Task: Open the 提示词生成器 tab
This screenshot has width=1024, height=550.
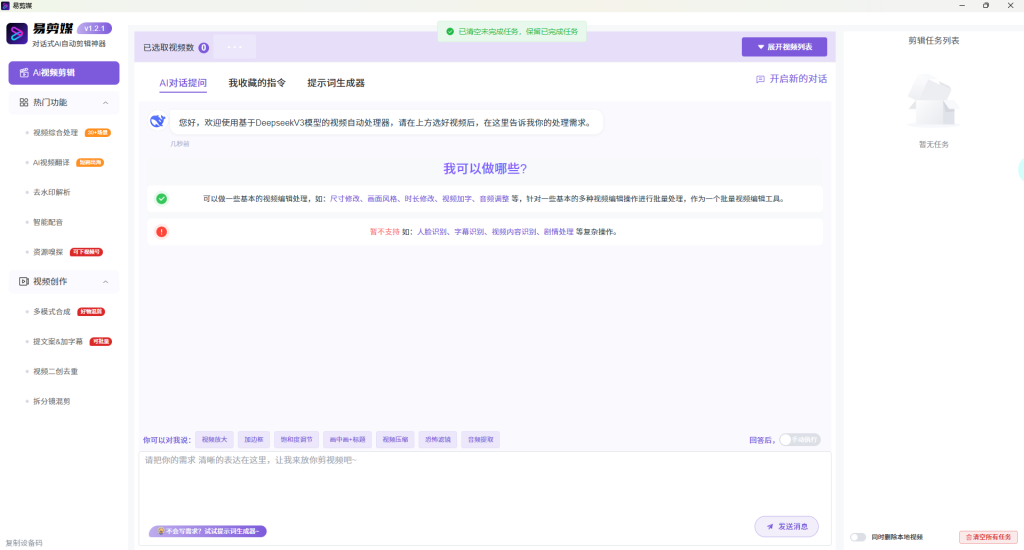Action: [x=336, y=83]
